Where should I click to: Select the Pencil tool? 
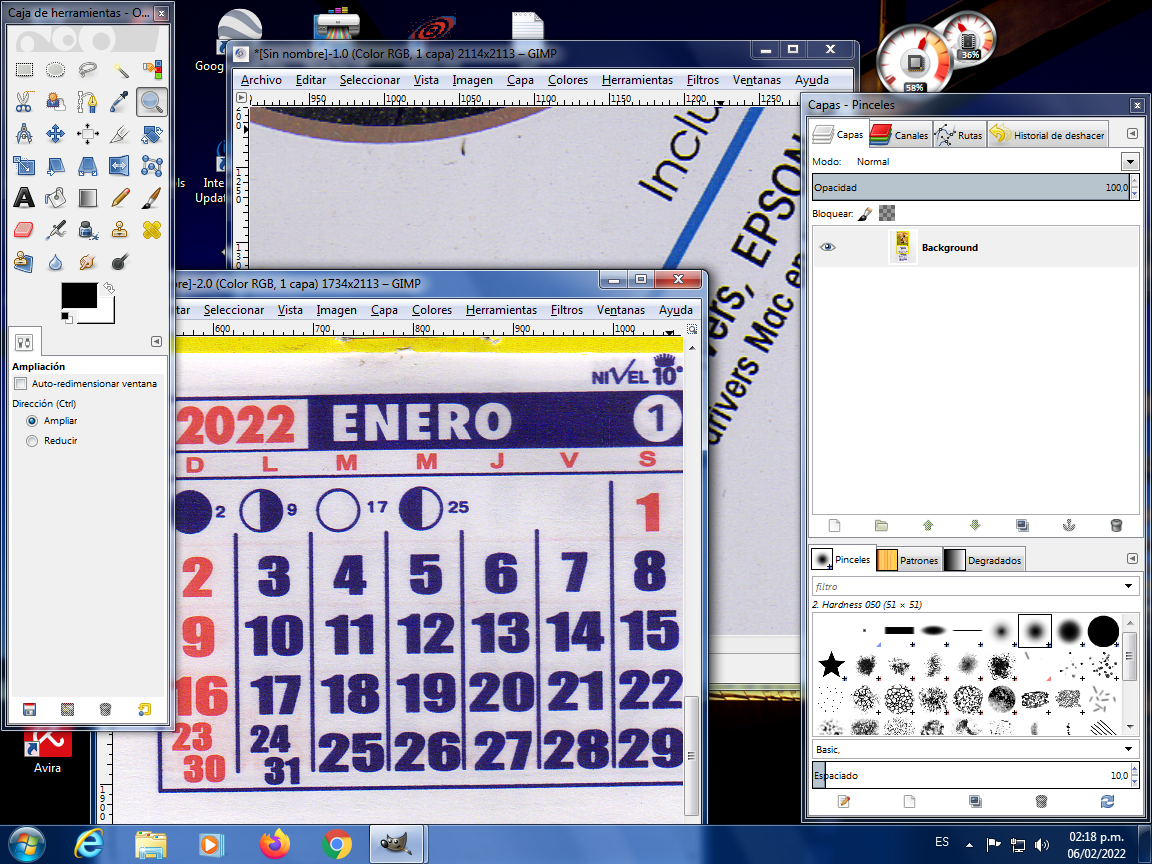coord(120,198)
